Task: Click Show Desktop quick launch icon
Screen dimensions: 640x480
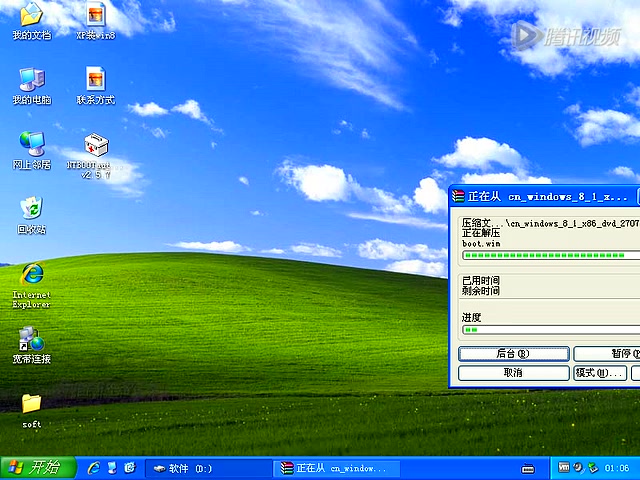Action: point(112,468)
